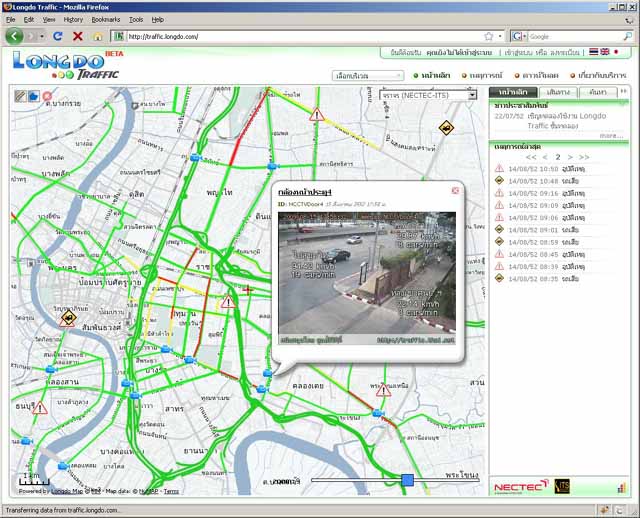Click the slider track below the map
The width and height of the screenshot is (640, 518).
pos(395,480)
